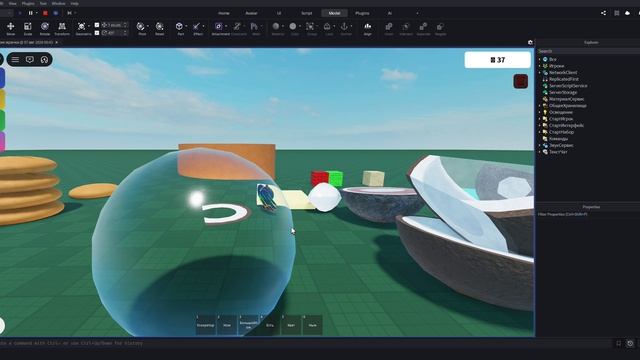Open the Window menu
Screen dimensions: 640x360
point(58,3)
